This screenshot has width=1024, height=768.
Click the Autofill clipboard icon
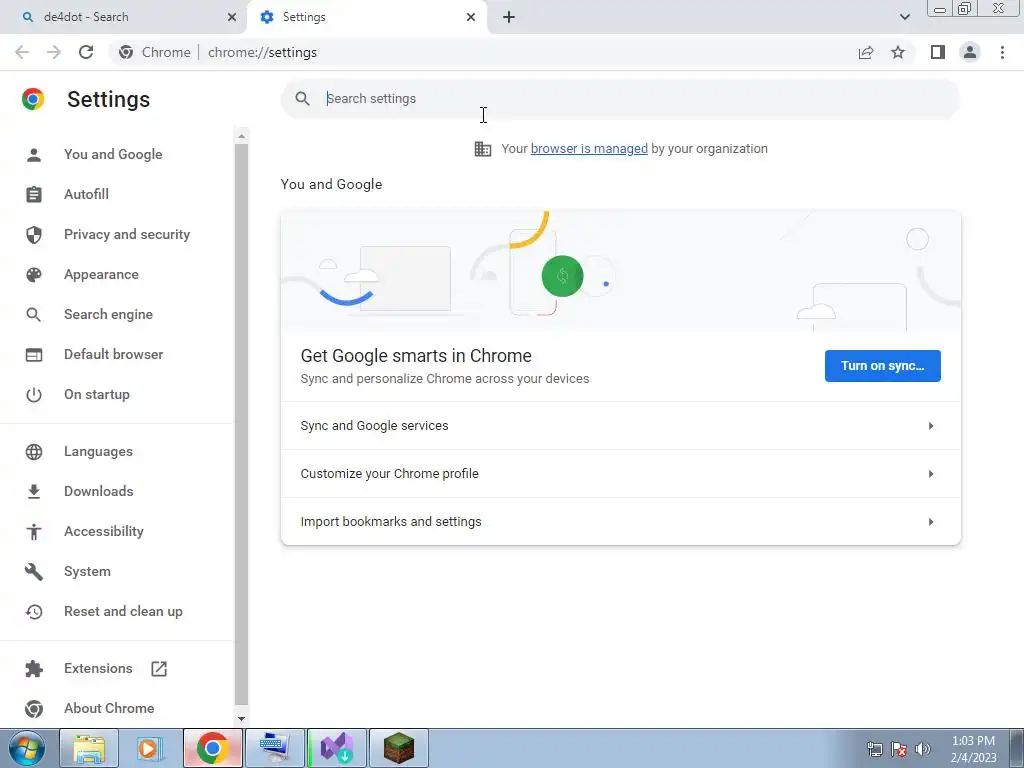pos(34,195)
